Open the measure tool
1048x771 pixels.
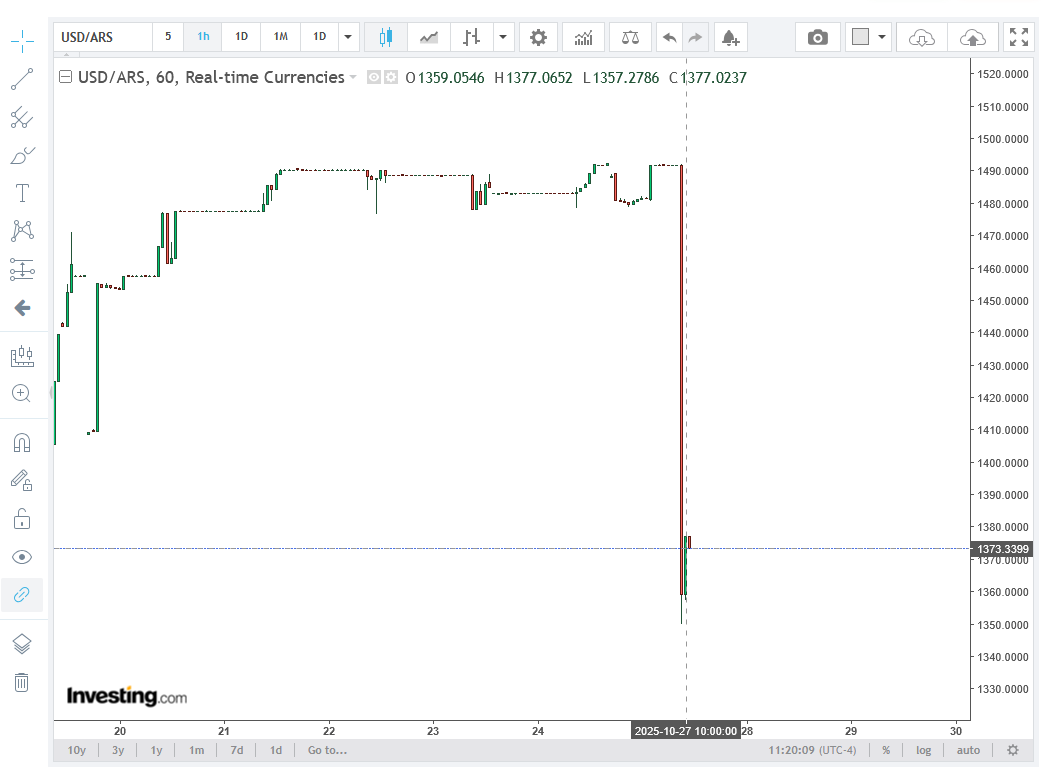(x=22, y=355)
